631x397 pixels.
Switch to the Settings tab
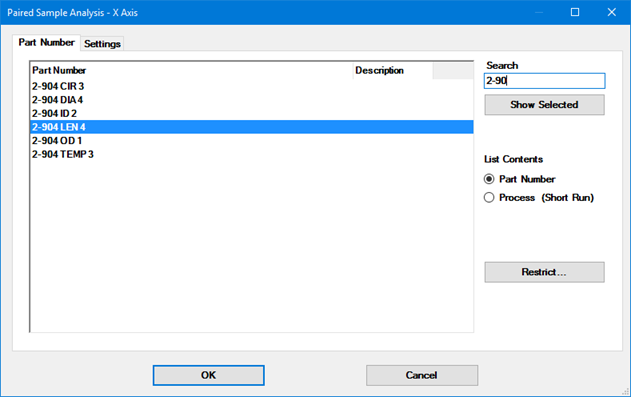(102, 43)
